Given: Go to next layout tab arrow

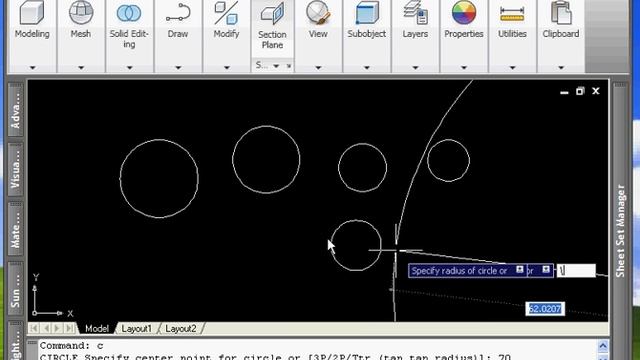Looking at the screenshot, I should coord(58,329).
